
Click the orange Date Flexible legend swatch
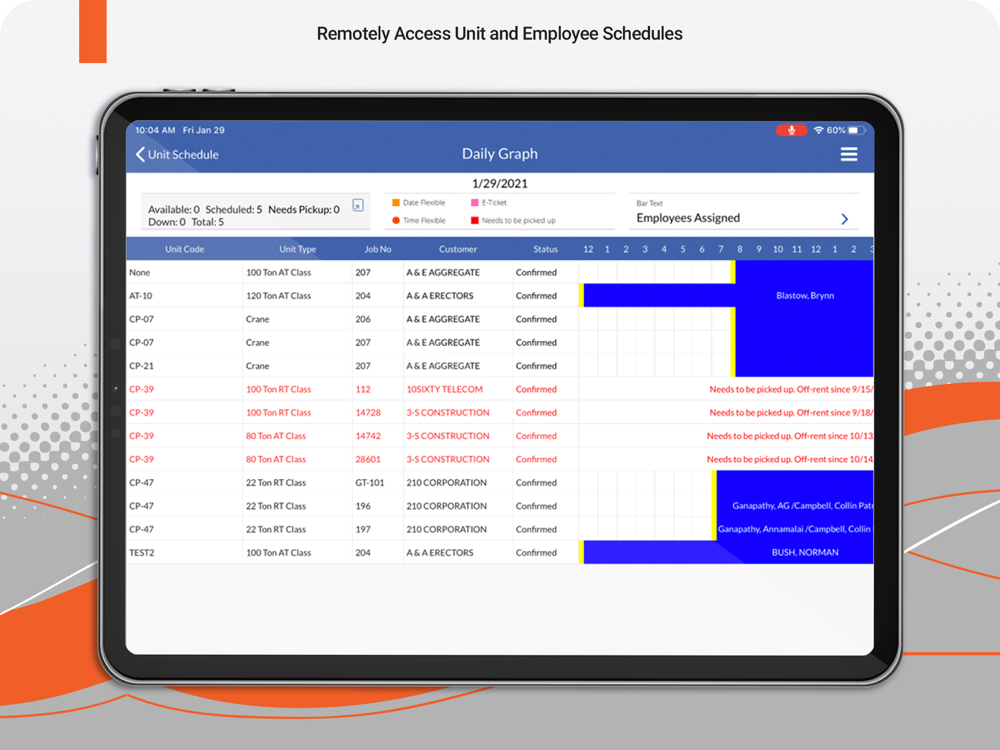pyautogui.click(x=396, y=203)
